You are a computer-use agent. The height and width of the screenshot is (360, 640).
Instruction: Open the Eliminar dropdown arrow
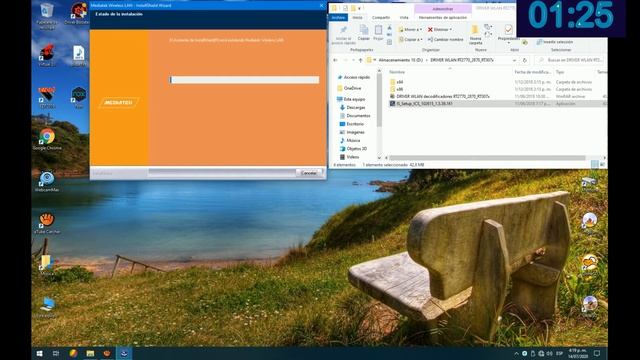tap(451, 29)
